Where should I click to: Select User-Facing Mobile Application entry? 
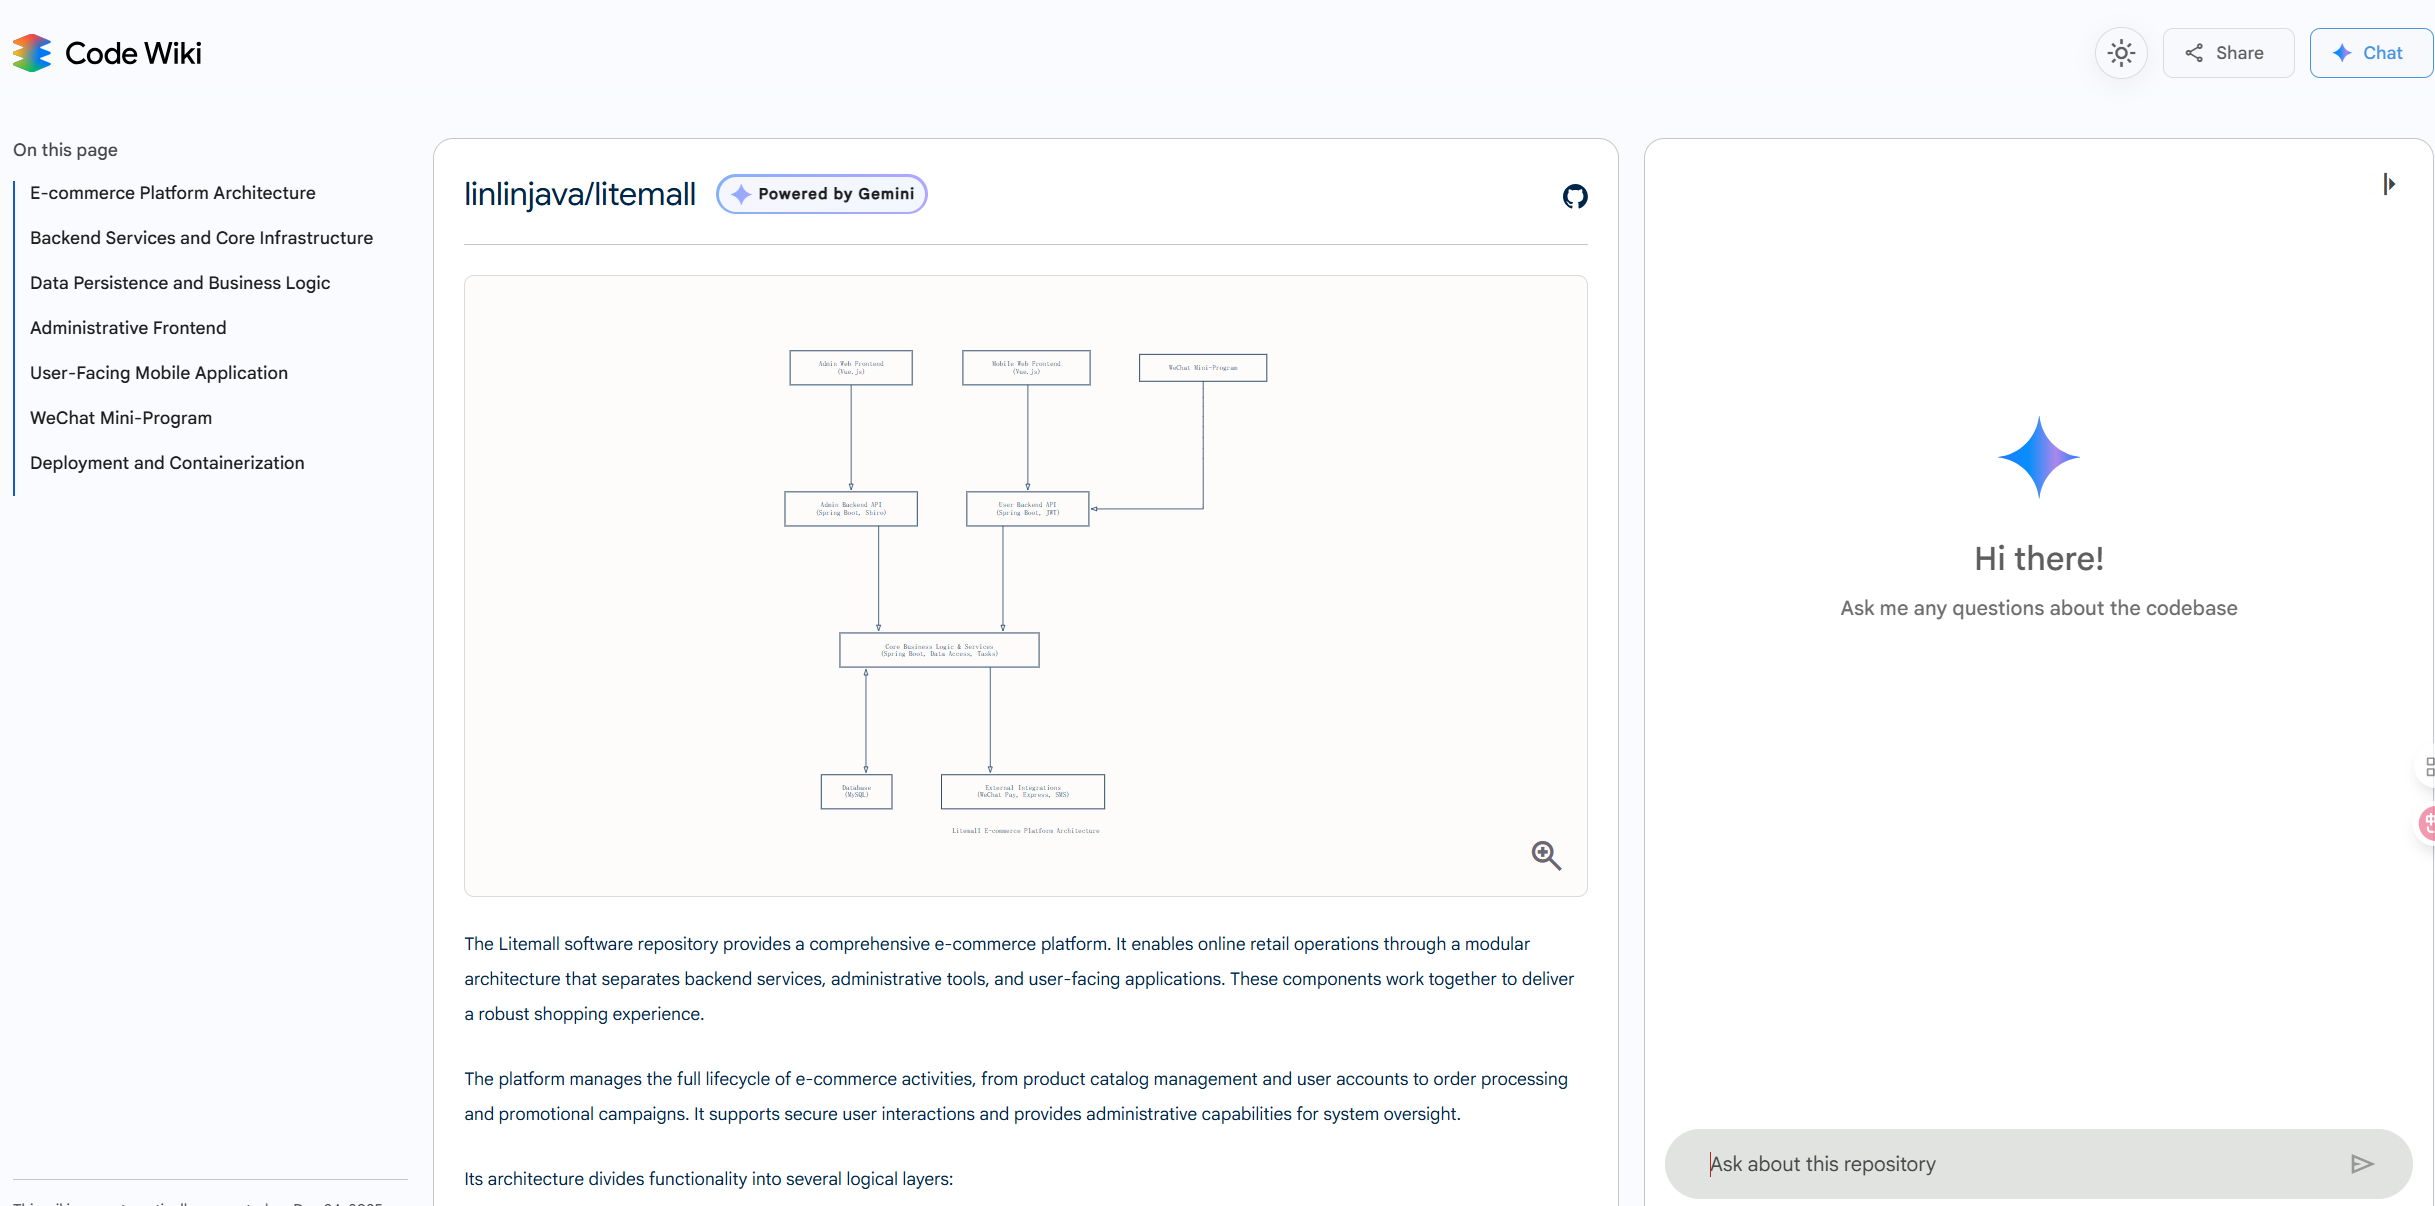159,373
